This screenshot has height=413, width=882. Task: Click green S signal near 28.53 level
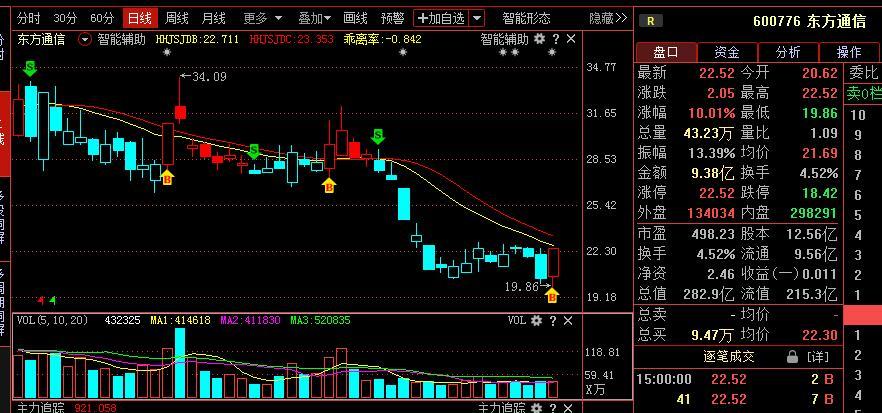(x=254, y=151)
